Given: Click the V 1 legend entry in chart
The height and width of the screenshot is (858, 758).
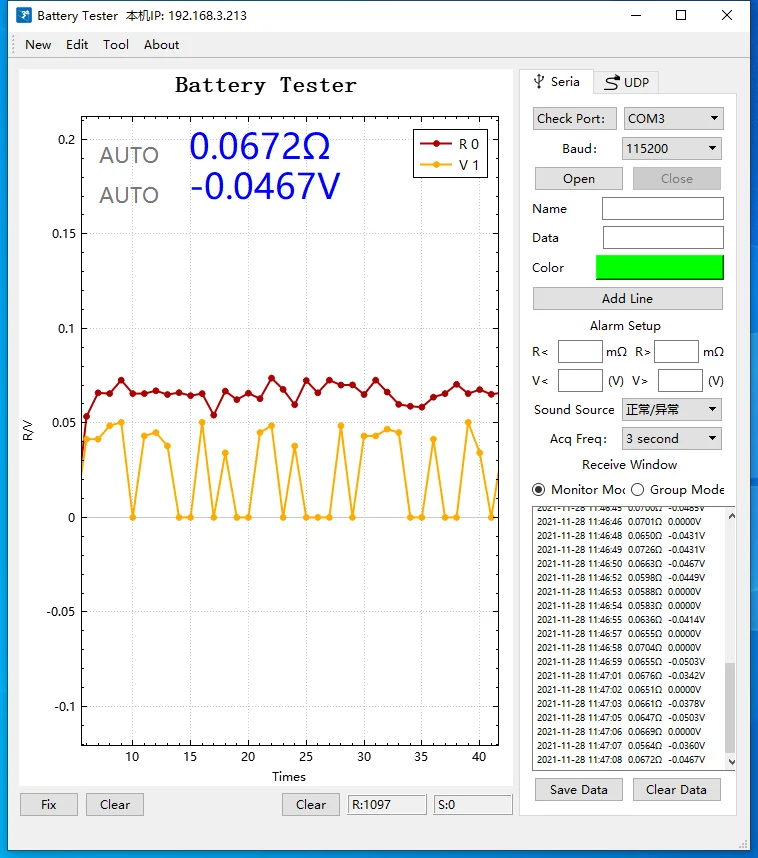Looking at the screenshot, I should 451,165.
